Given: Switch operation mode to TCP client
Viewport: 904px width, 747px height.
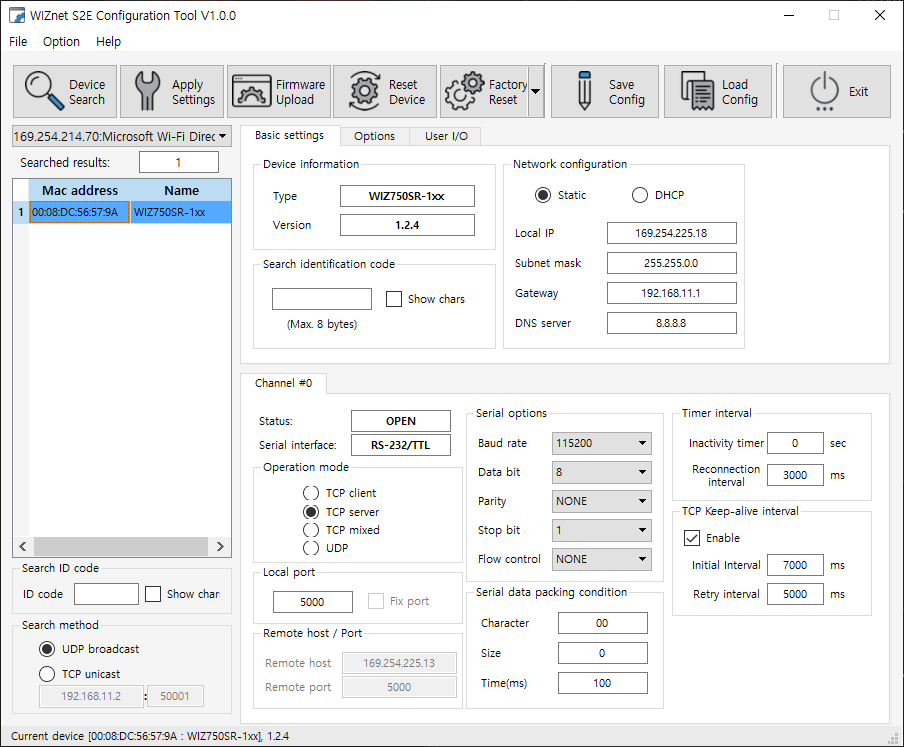Looking at the screenshot, I should [310, 493].
